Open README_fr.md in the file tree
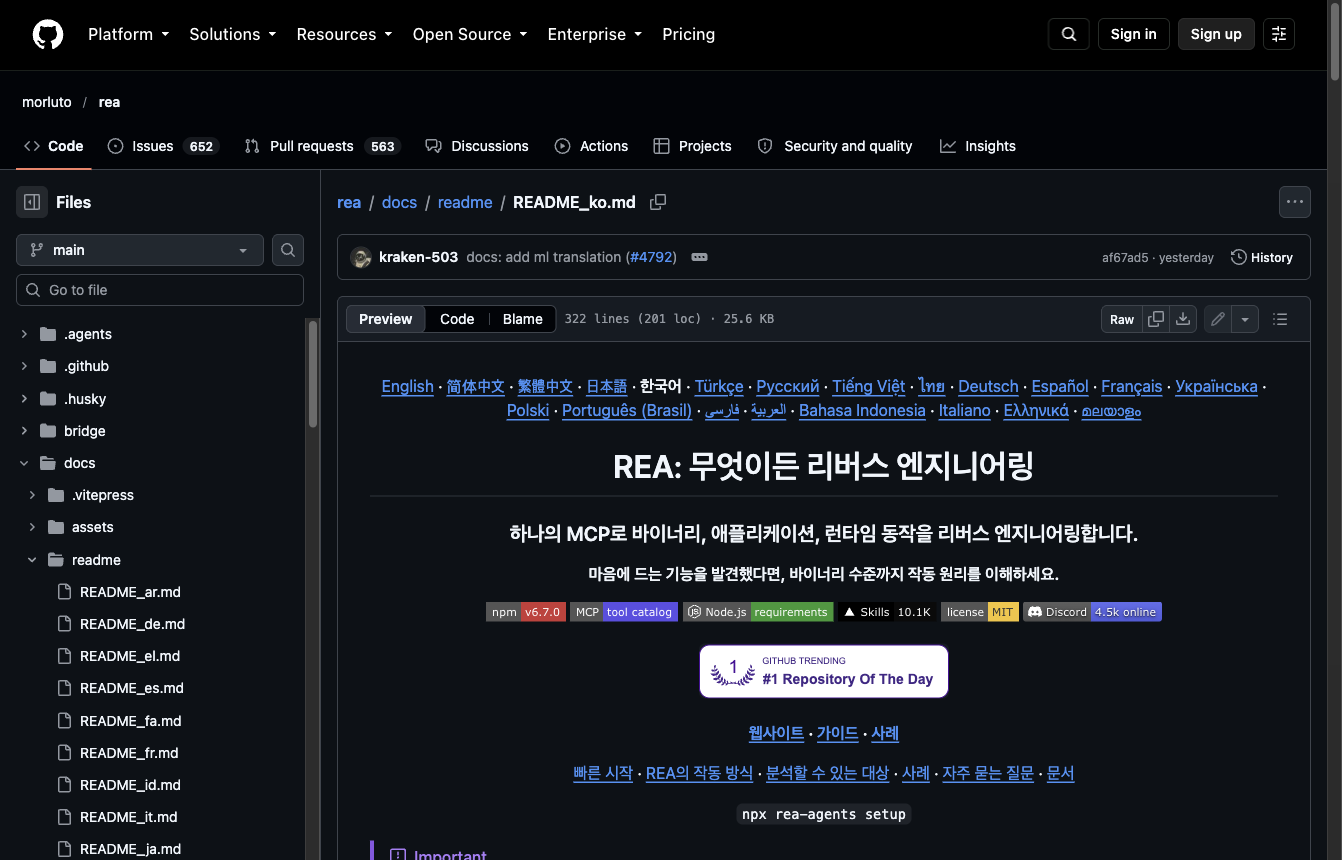Screen dimensions: 1342x860 129,753
